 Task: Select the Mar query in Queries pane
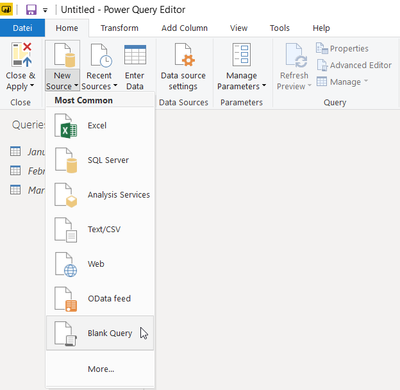[x=27, y=190]
